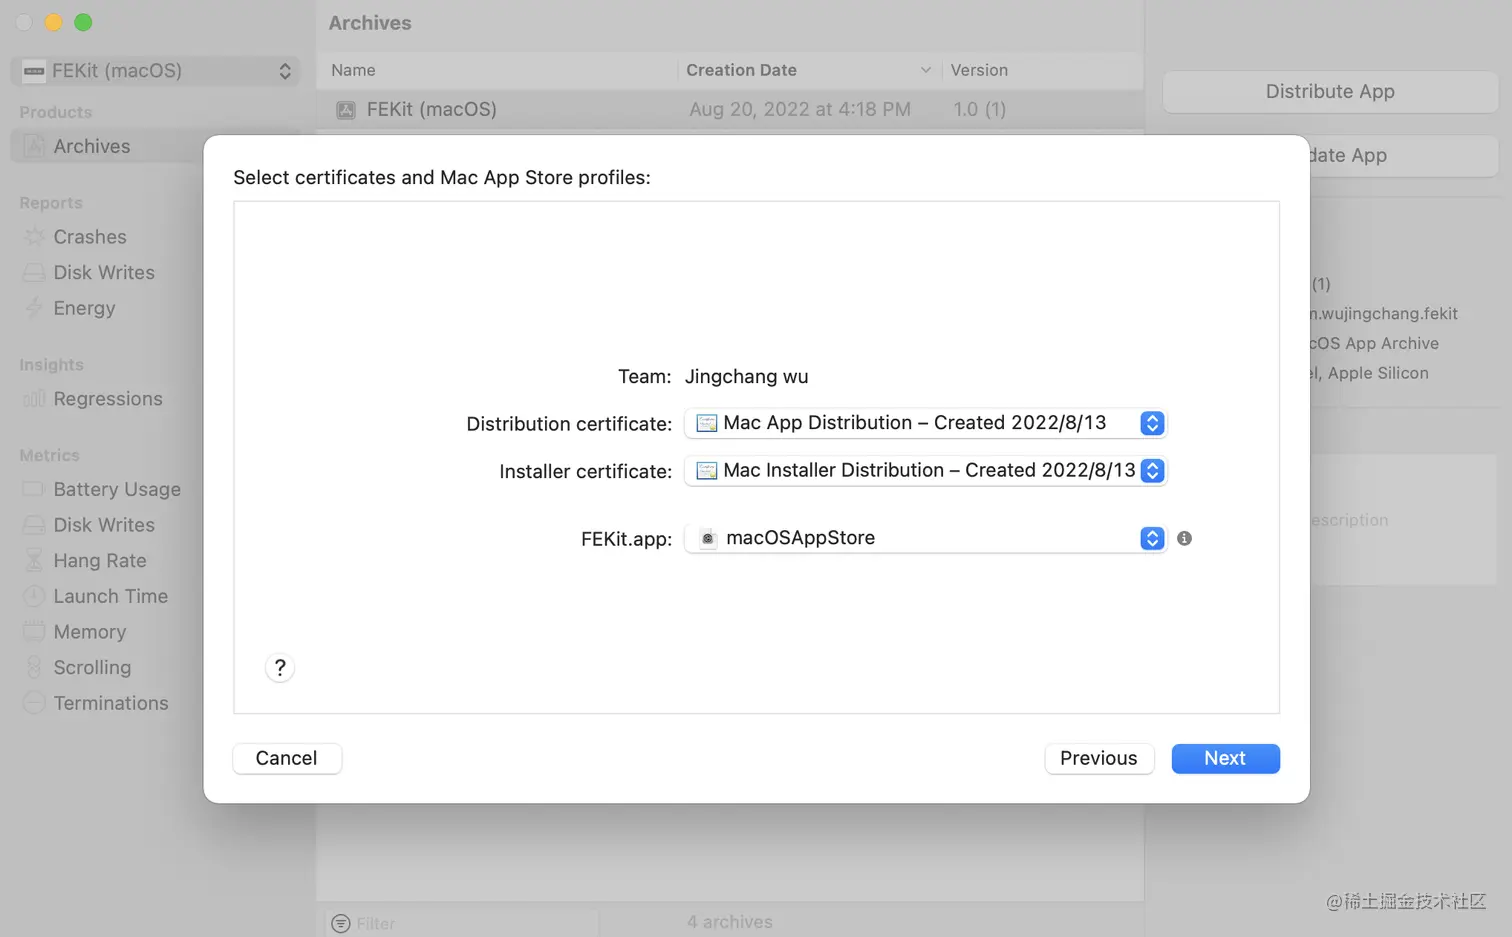Click the Next button
The image size is (1512, 937).
(1225, 758)
